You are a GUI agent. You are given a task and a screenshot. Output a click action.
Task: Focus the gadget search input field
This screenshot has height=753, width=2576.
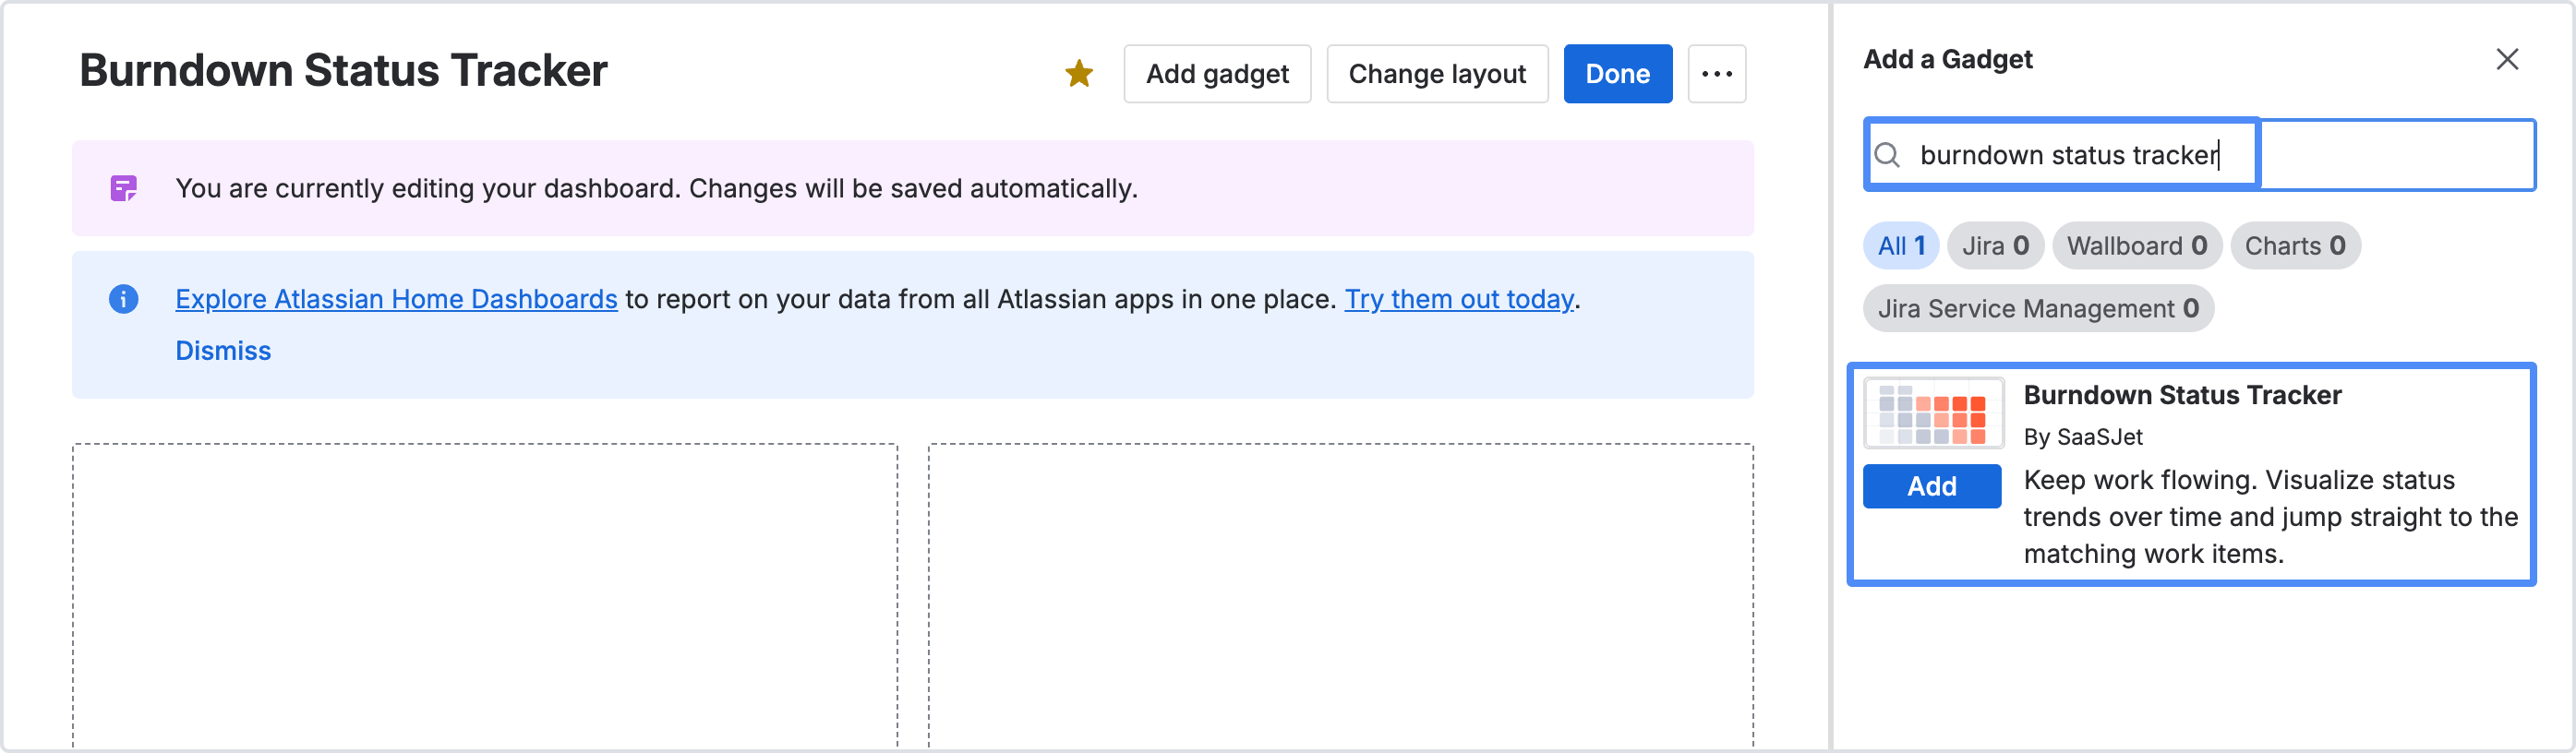pyautogui.click(x=2200, y=155)
